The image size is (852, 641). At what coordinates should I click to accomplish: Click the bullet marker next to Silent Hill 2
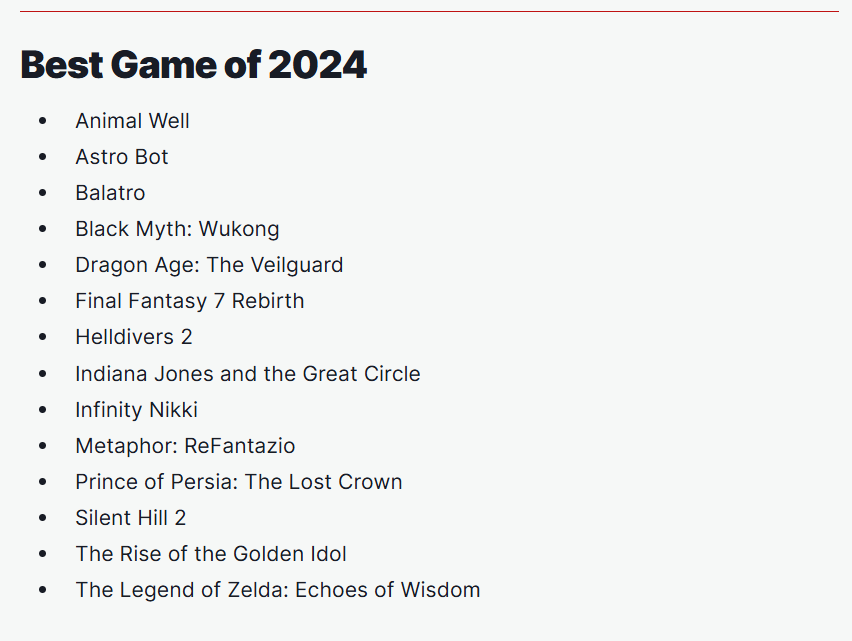[x=42, y=518]
